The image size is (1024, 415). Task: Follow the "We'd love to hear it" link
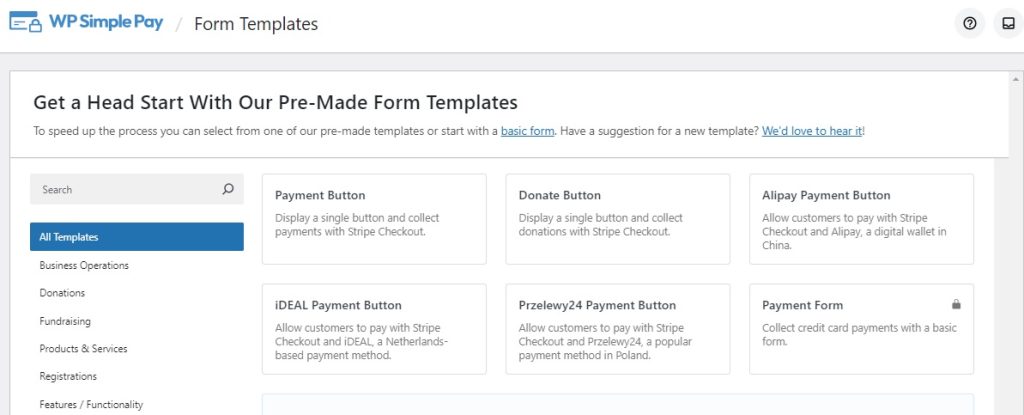pyautogui.click(x=812, y=131)
